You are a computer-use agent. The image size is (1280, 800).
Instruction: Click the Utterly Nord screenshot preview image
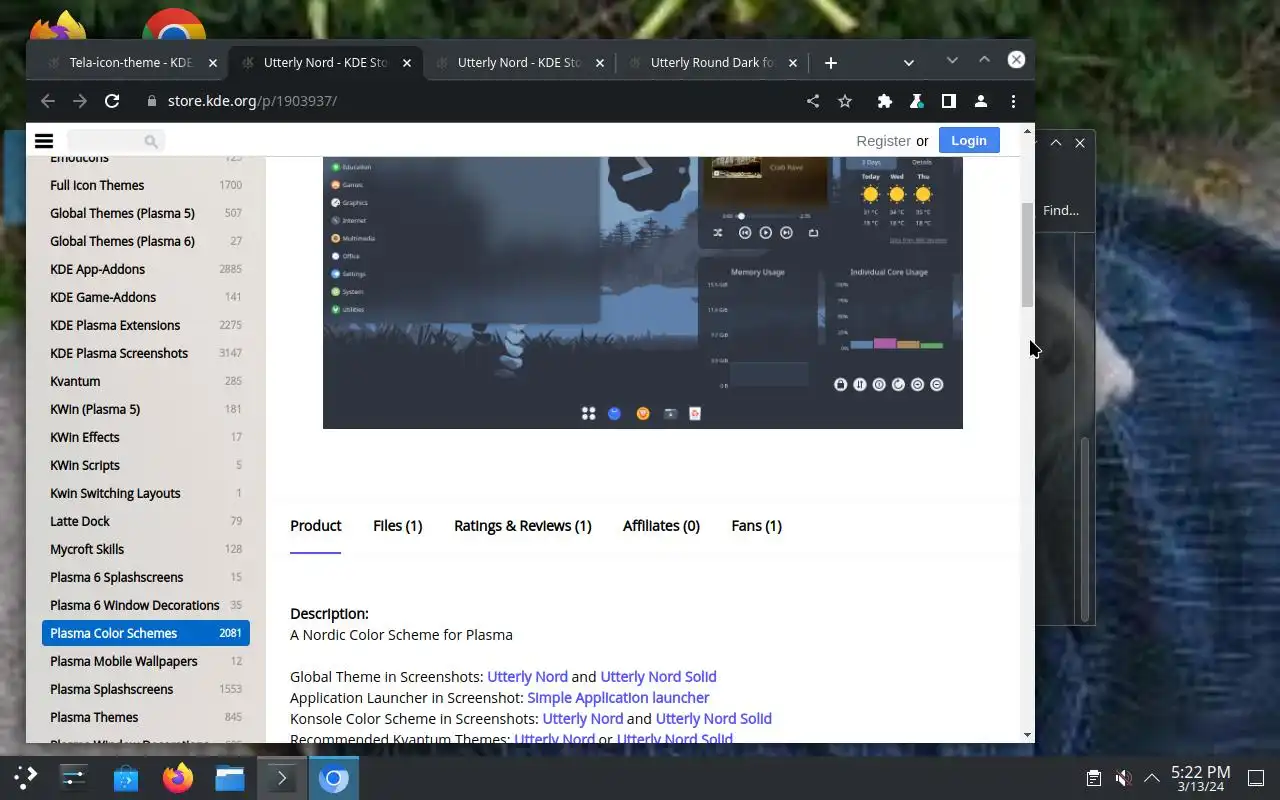[643, 292]
